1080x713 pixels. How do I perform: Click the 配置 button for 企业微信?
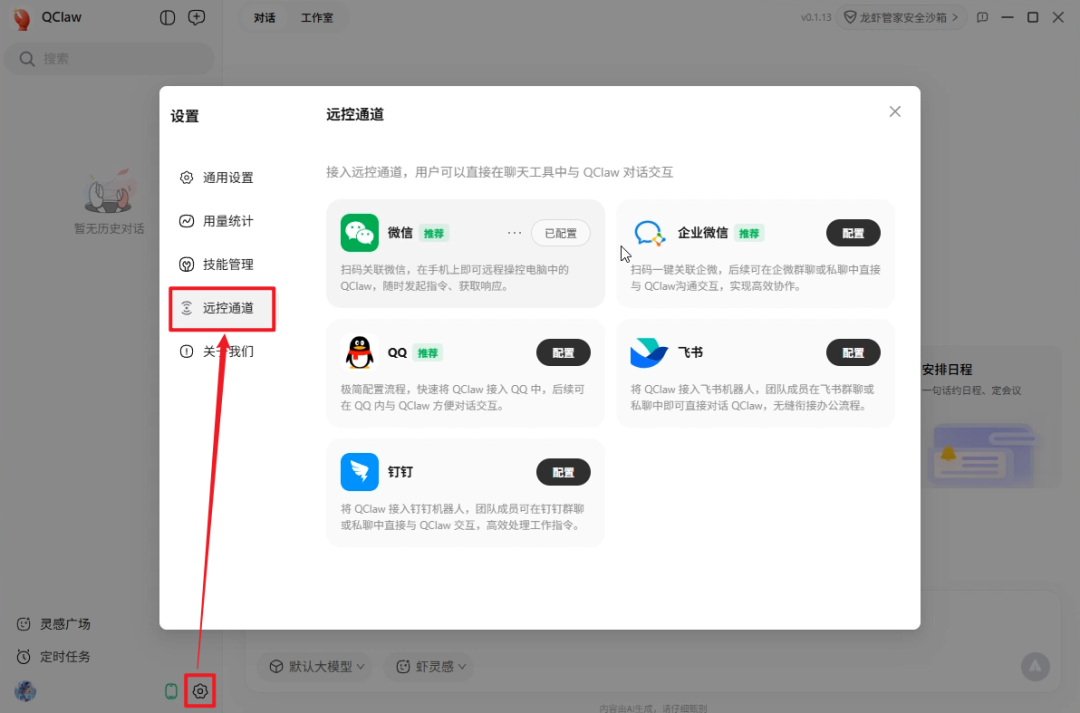pos(853,232)
